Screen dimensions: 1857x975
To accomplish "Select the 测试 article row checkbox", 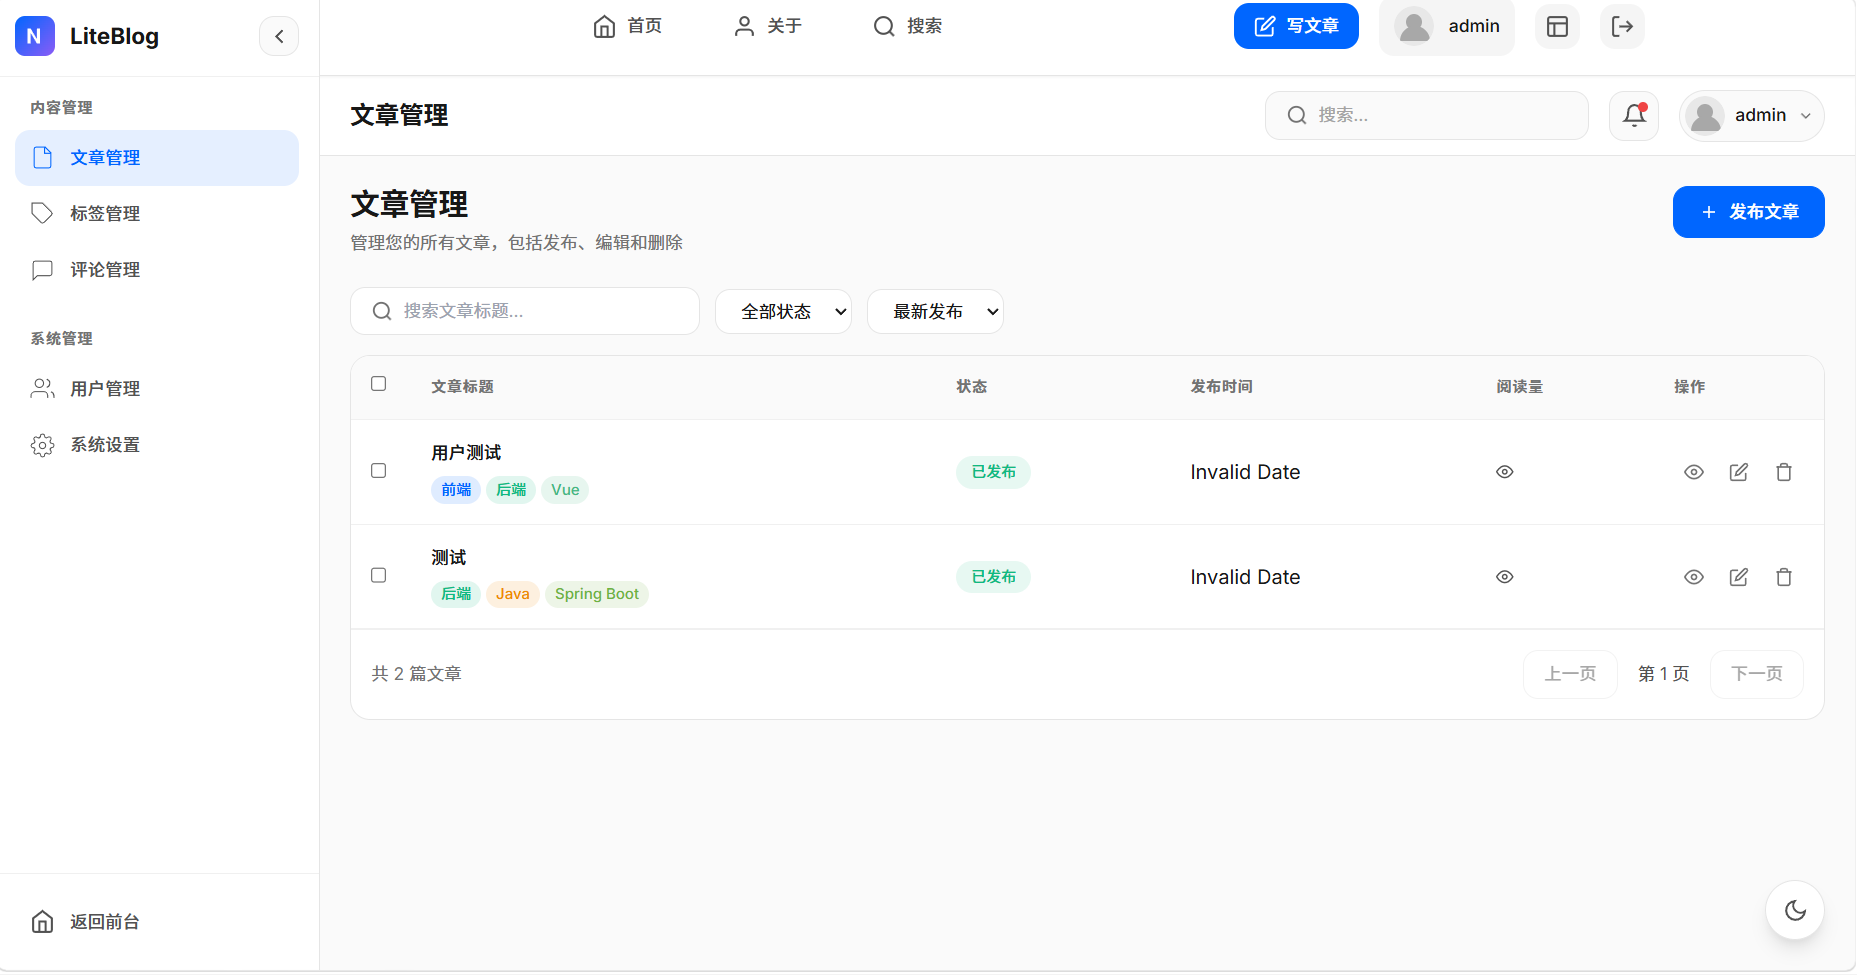I will pos(378,576).
